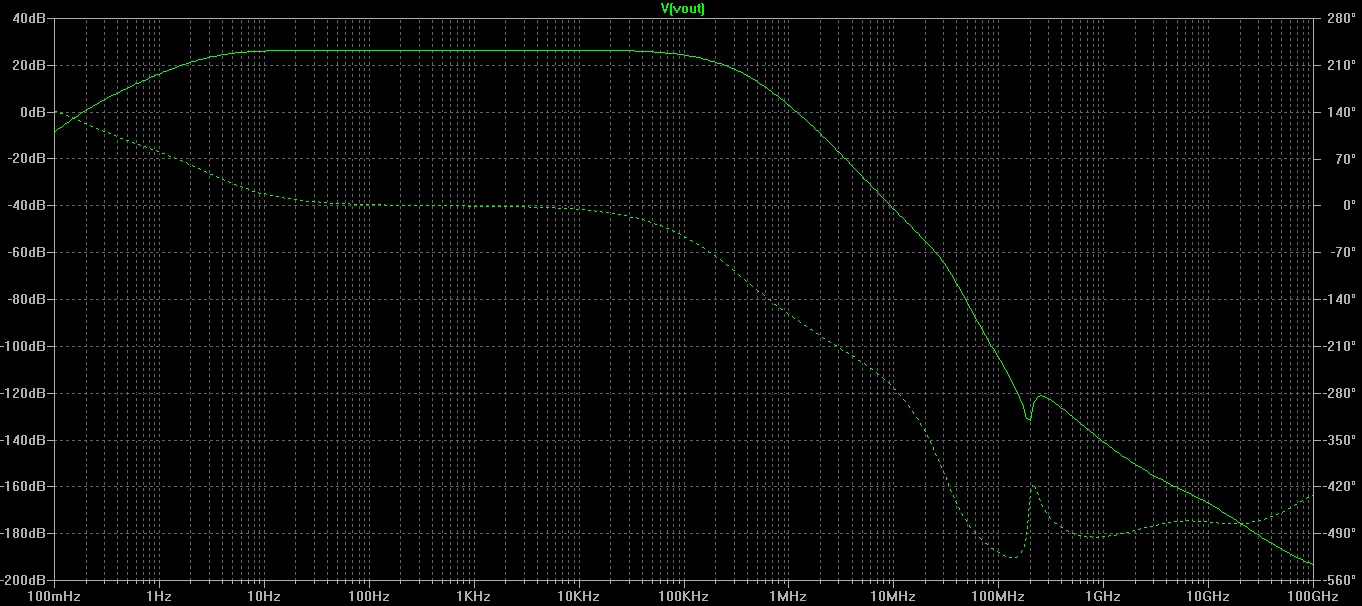Click the 20dB magnitude axis label
The image size is (1362, 606).
pyautogui.click(x=30, y=65)
